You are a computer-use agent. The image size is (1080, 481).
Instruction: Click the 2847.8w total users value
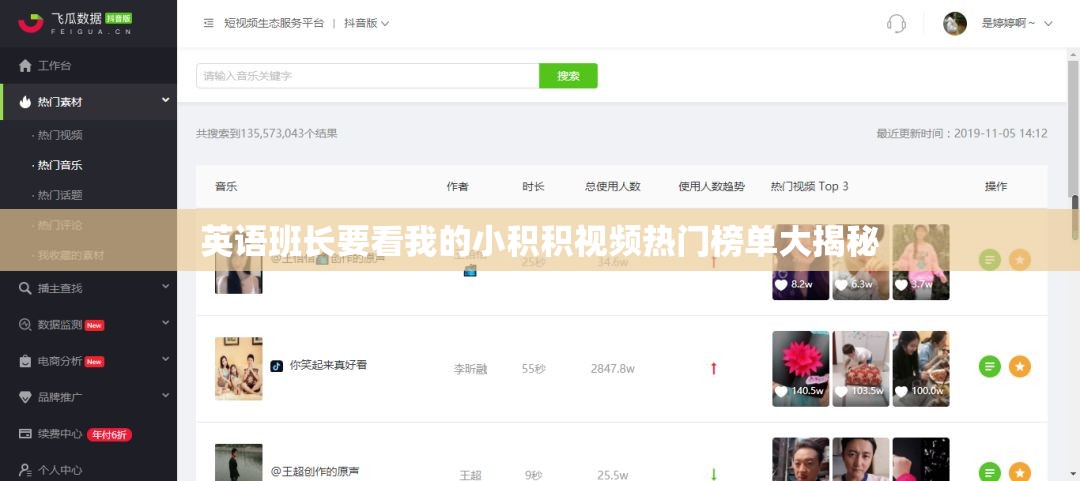pos(612,369)
